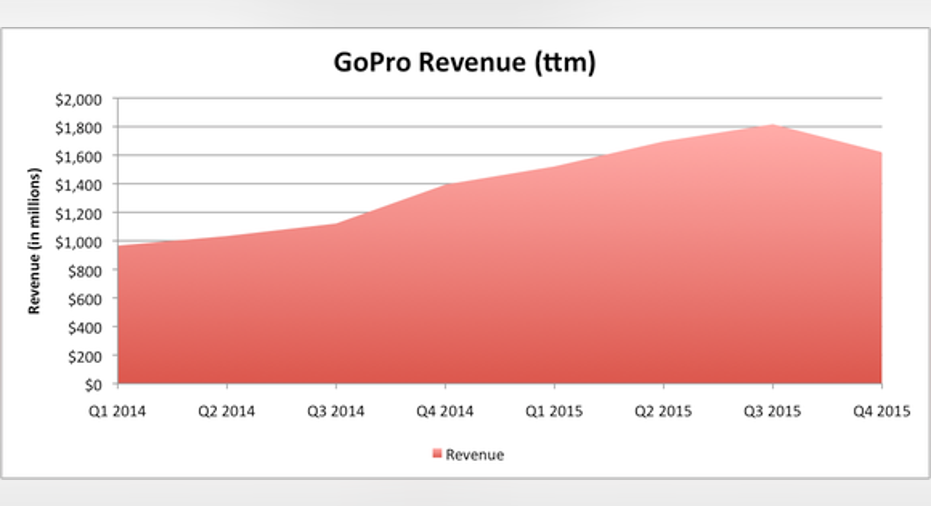Select the Revenue (in millions) axis title

[34, 241]
